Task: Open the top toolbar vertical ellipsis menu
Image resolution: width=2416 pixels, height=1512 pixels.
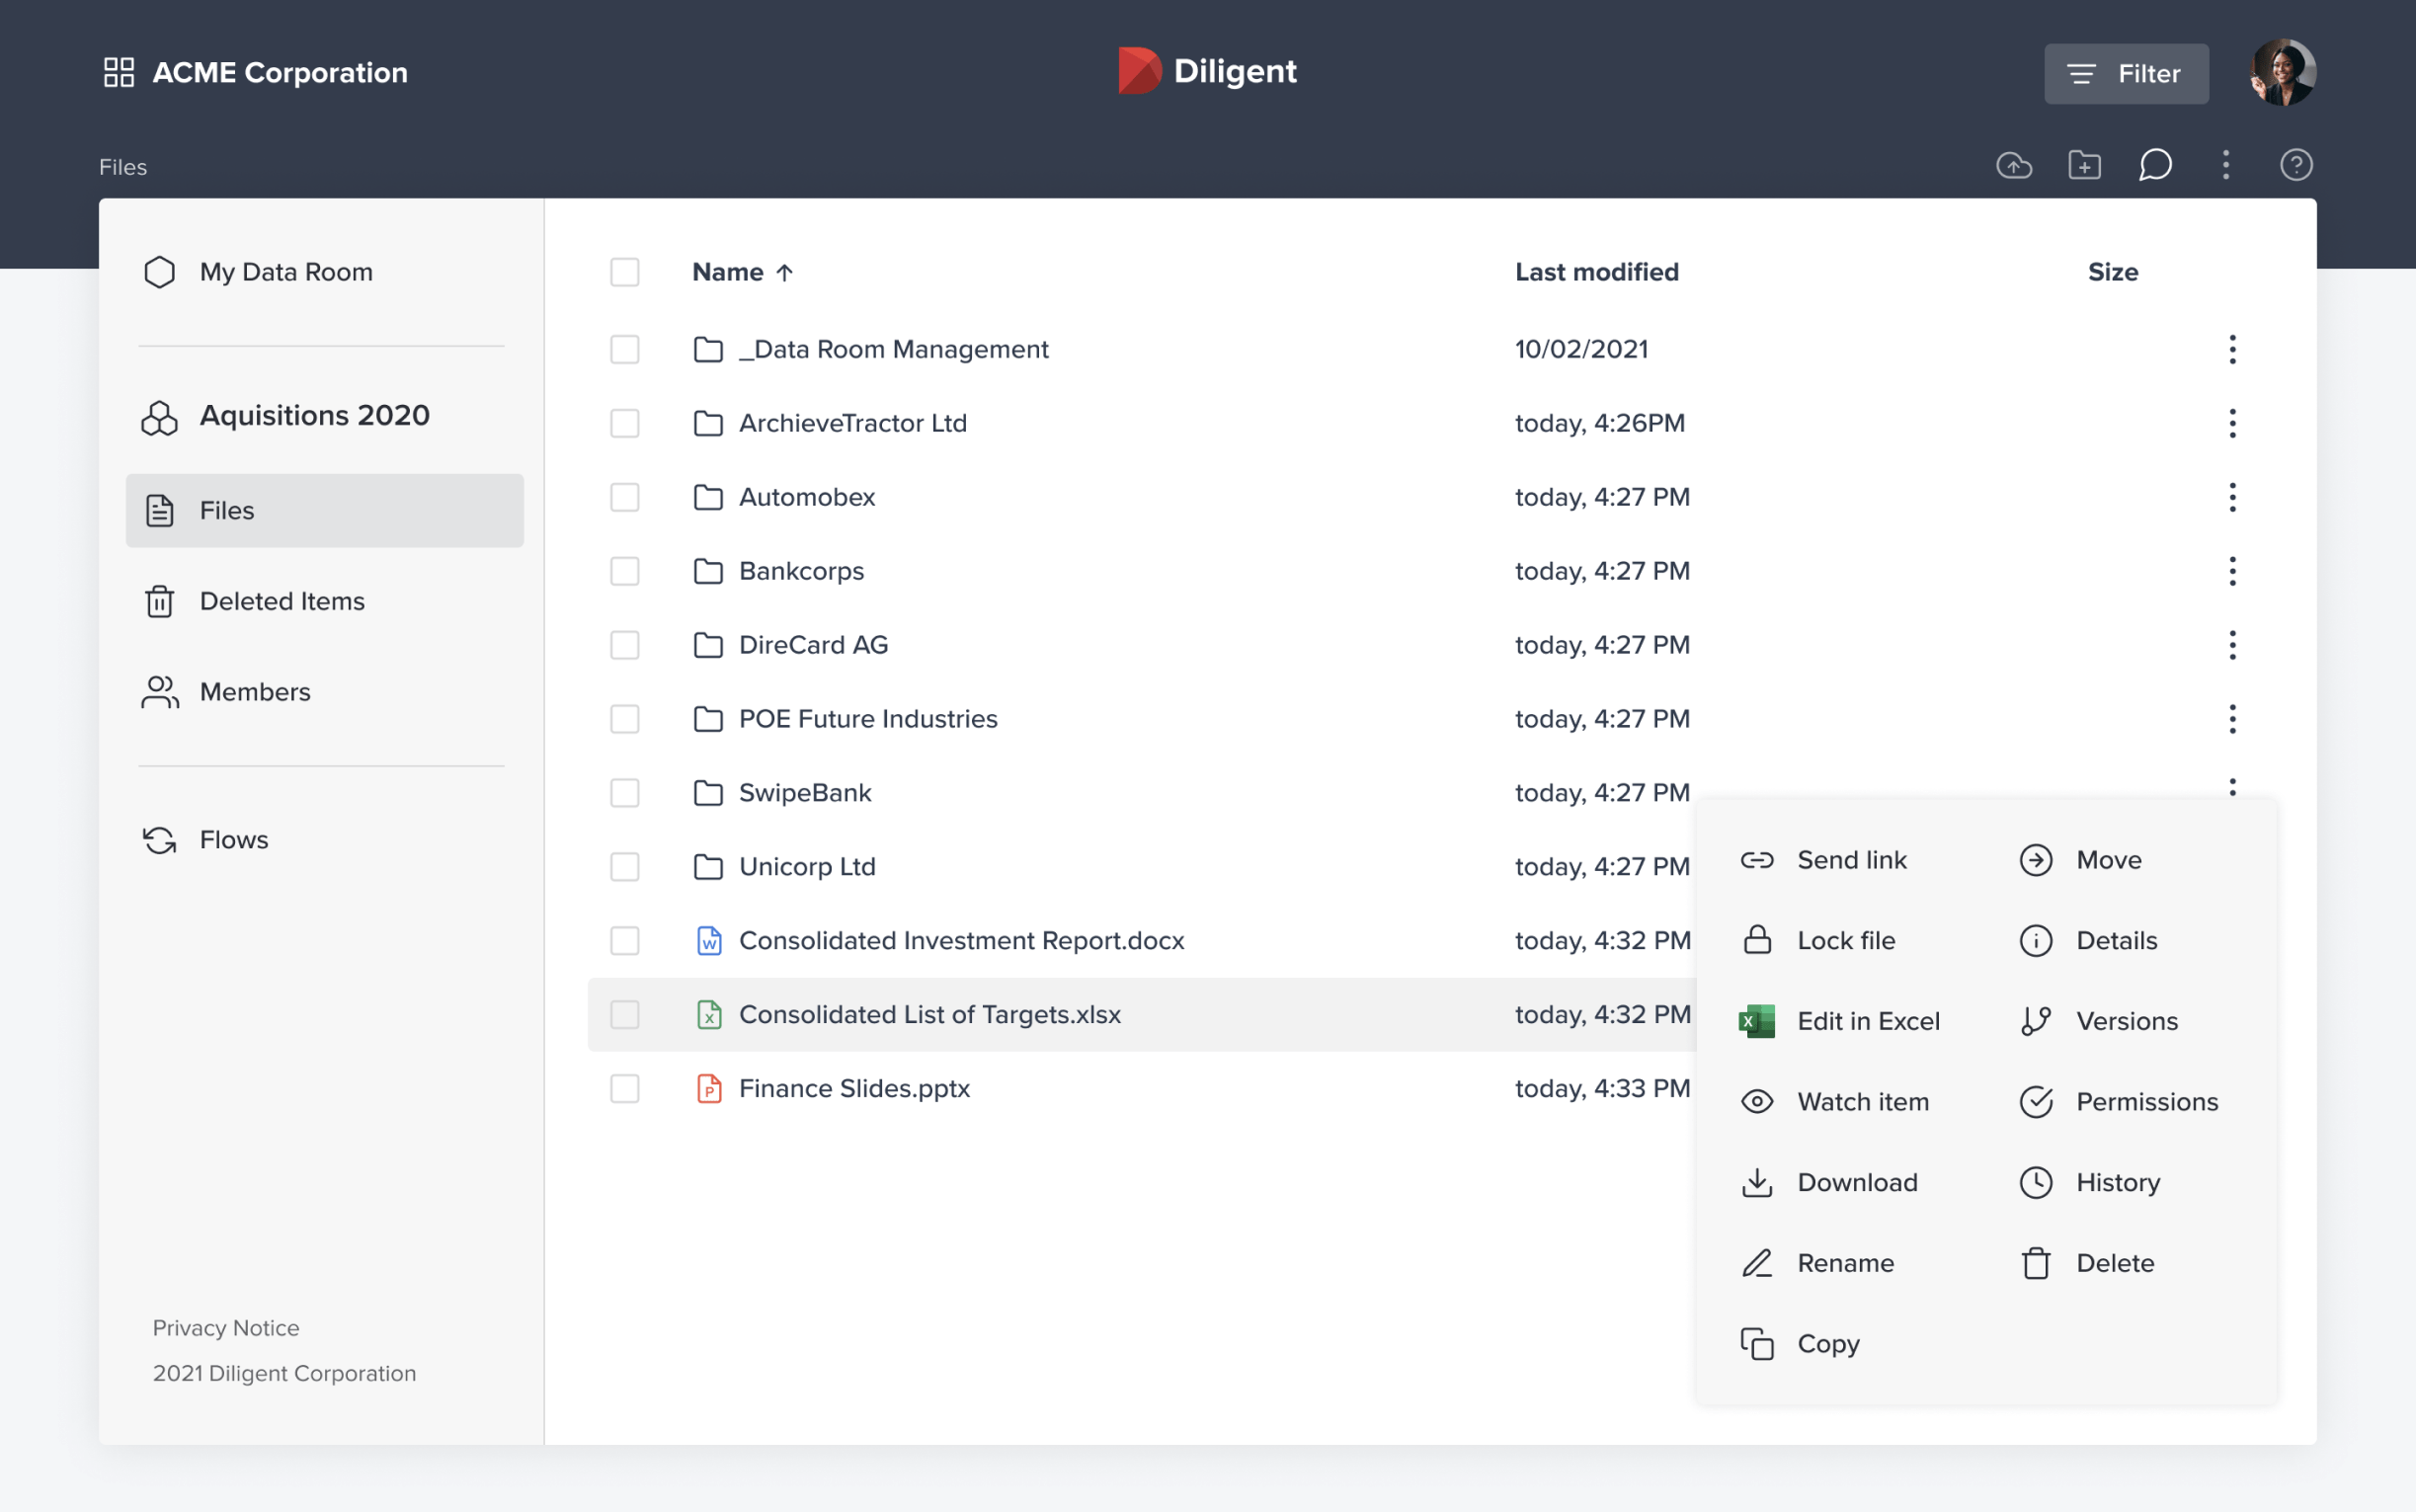Action: pos(2225,165)
